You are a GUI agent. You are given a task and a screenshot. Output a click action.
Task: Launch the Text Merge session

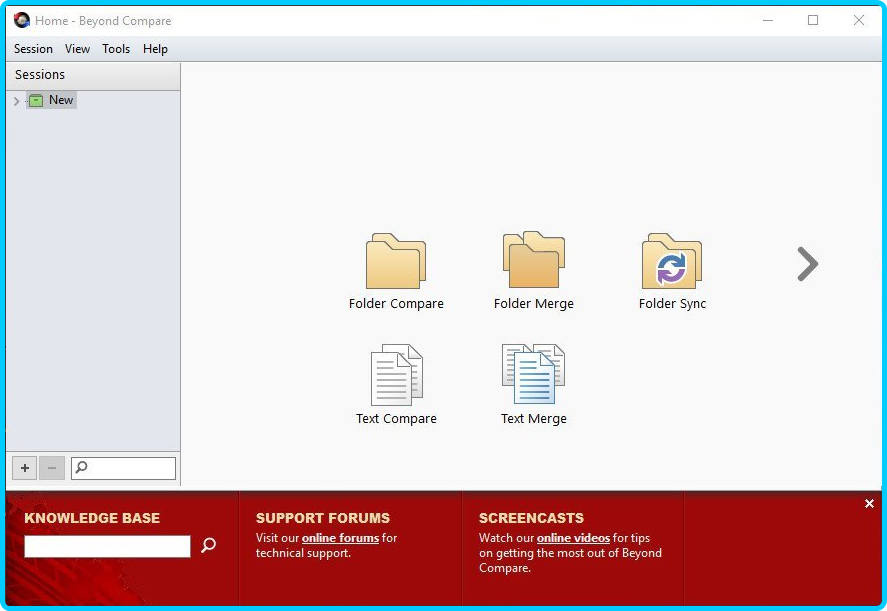click(533, 385)
